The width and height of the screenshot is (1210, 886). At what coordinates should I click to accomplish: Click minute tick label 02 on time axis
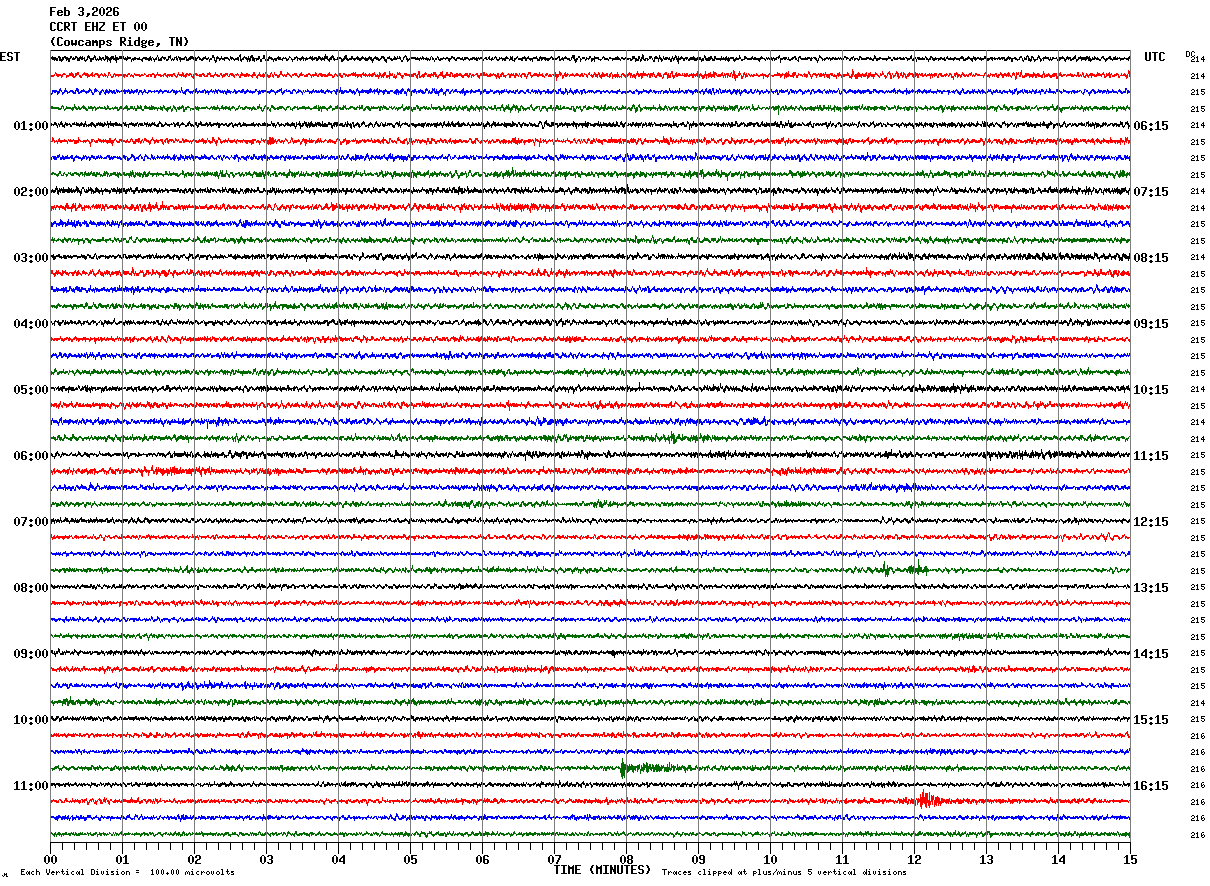pyautogui.click(x=194, y=859)
